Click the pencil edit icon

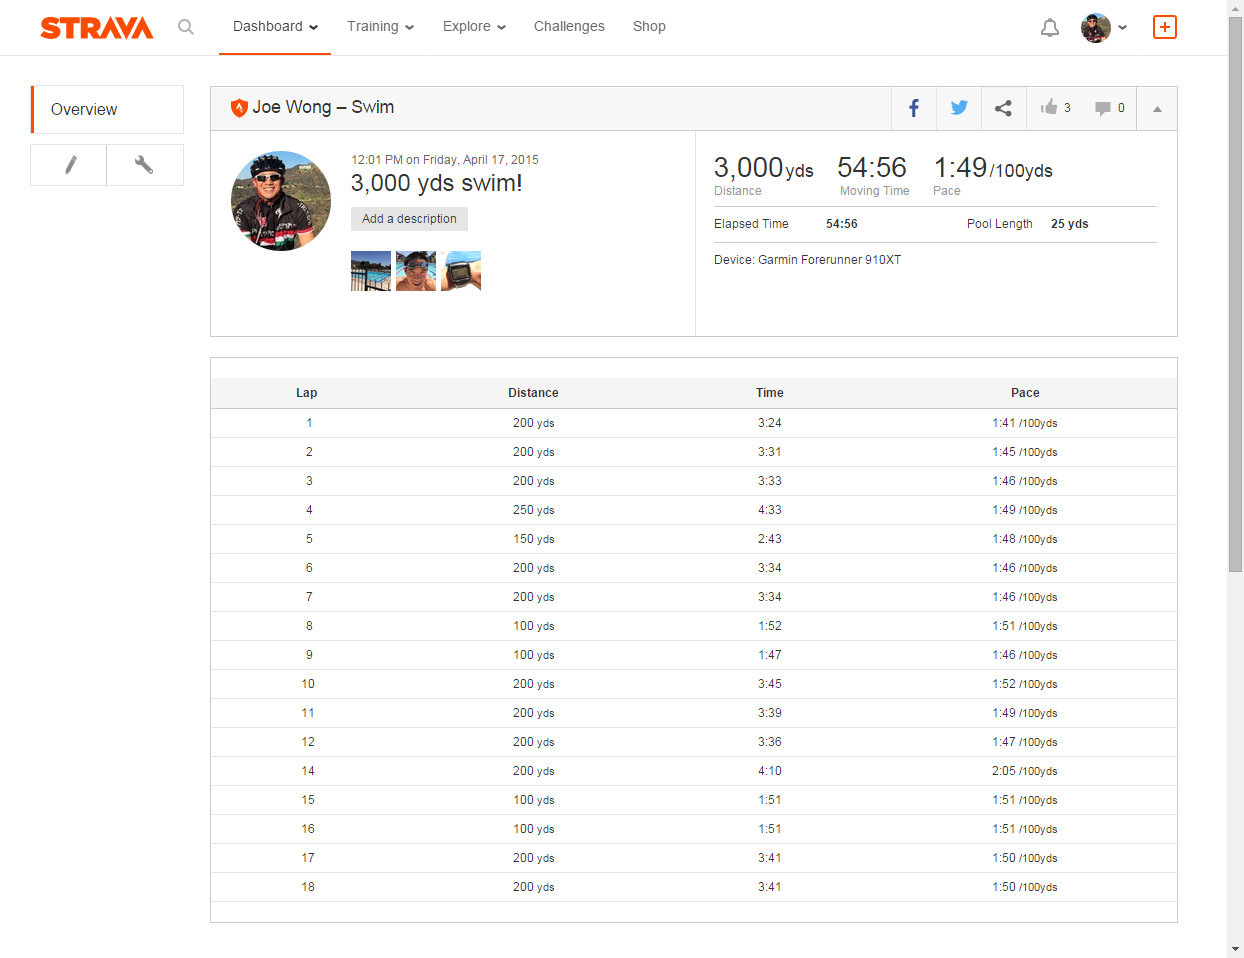pos(69,165)
